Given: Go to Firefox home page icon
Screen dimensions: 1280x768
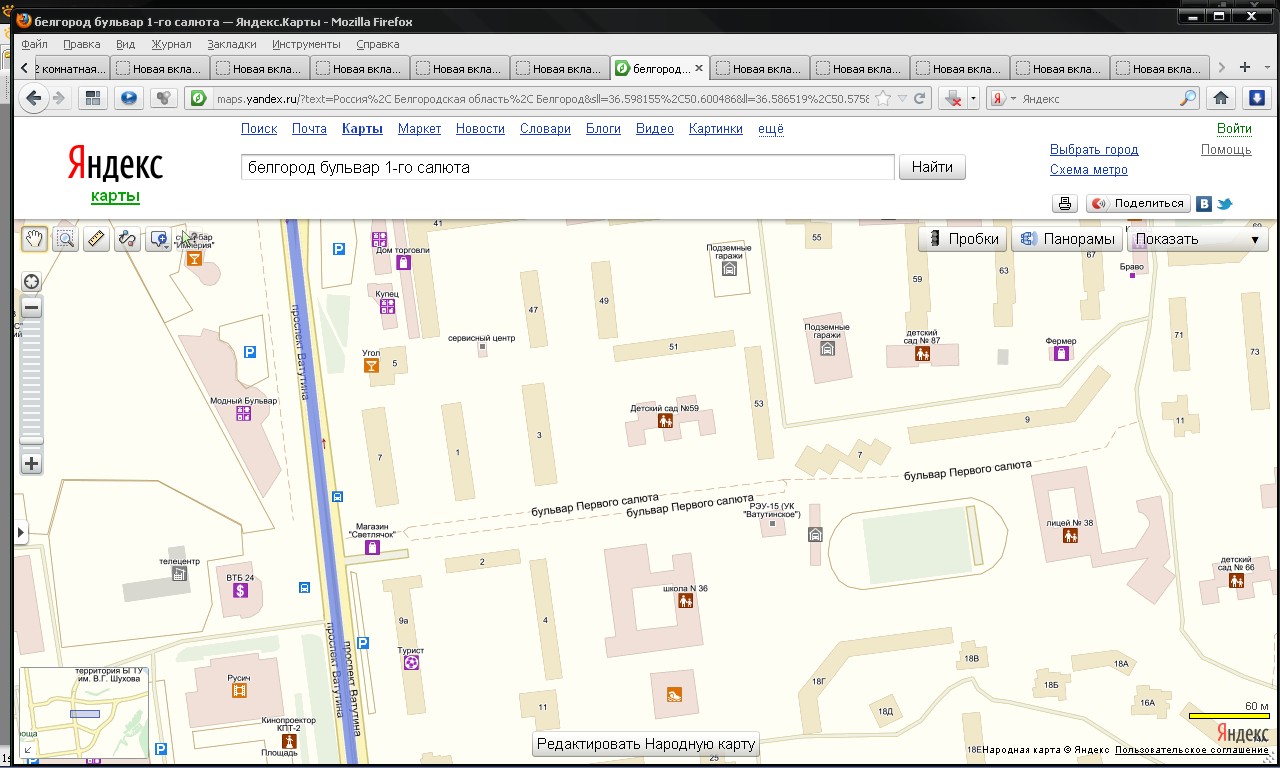Looking at the screenshot, I should pos(1220,98).
